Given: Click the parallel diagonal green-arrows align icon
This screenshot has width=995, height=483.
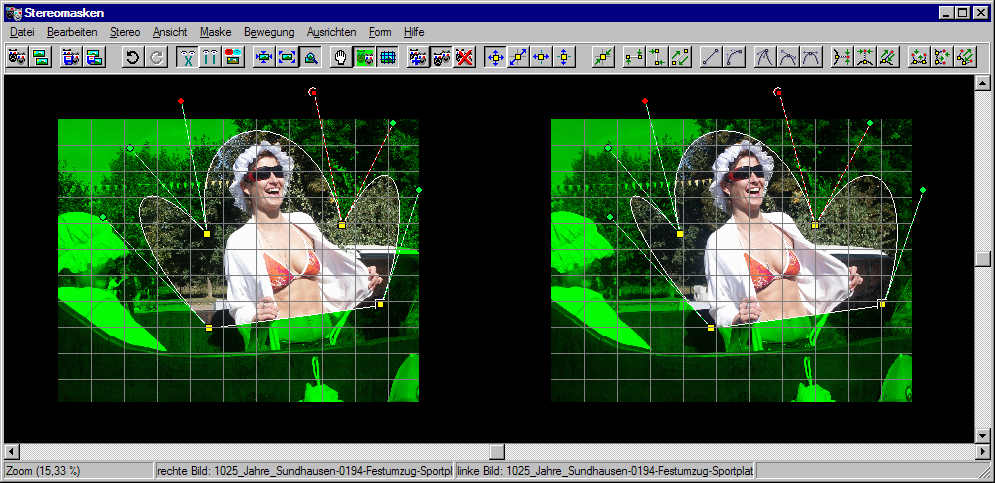Looking at the screenshot, I should coord(680,58).
